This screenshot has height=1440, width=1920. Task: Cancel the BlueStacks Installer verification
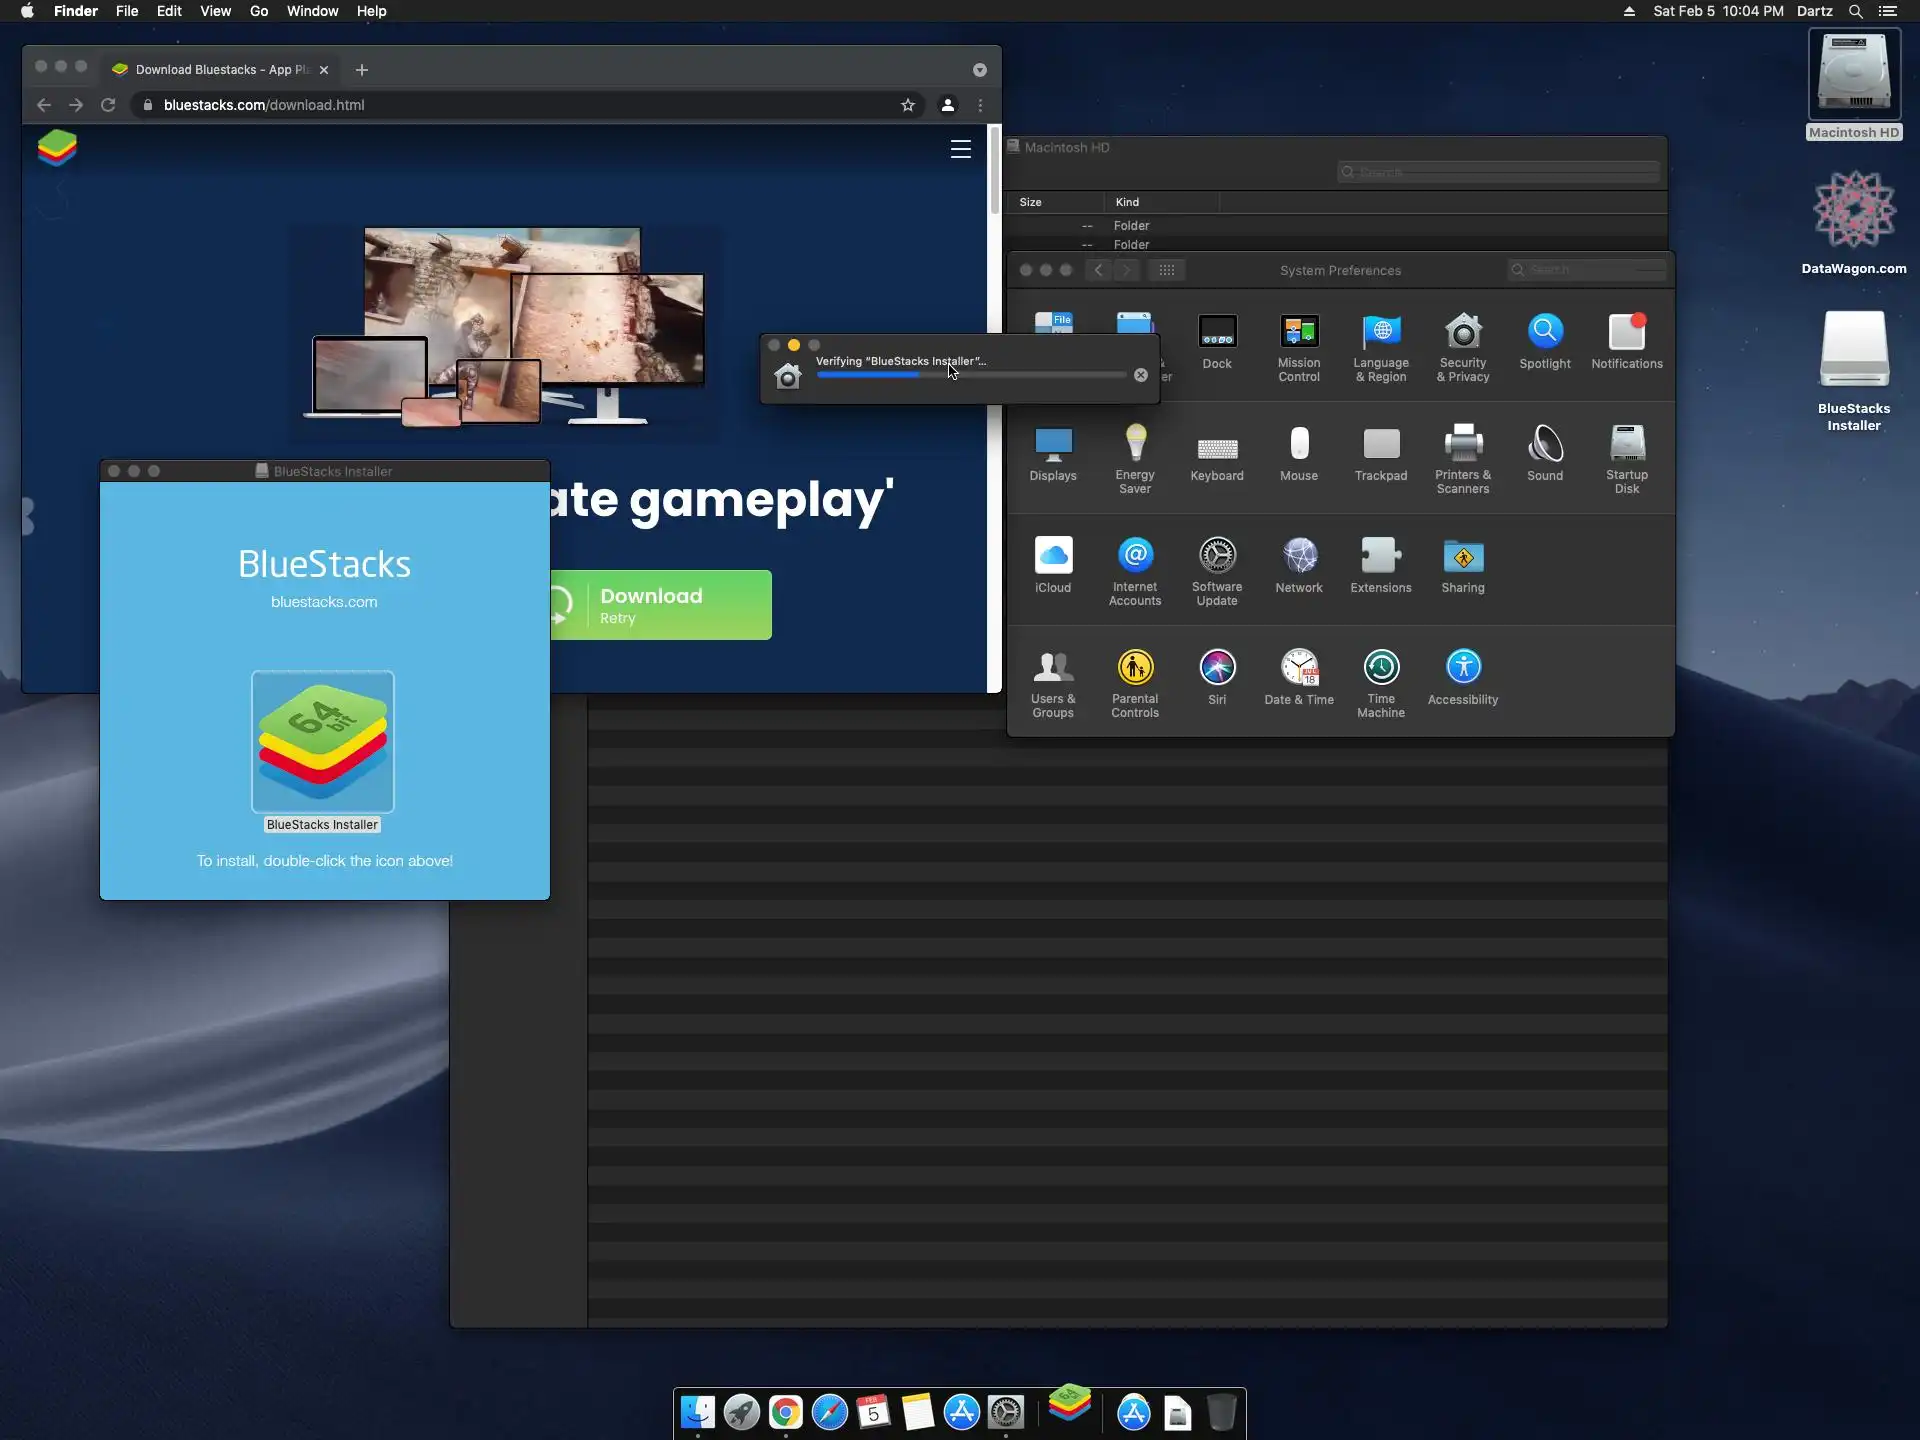[1140, 375]
